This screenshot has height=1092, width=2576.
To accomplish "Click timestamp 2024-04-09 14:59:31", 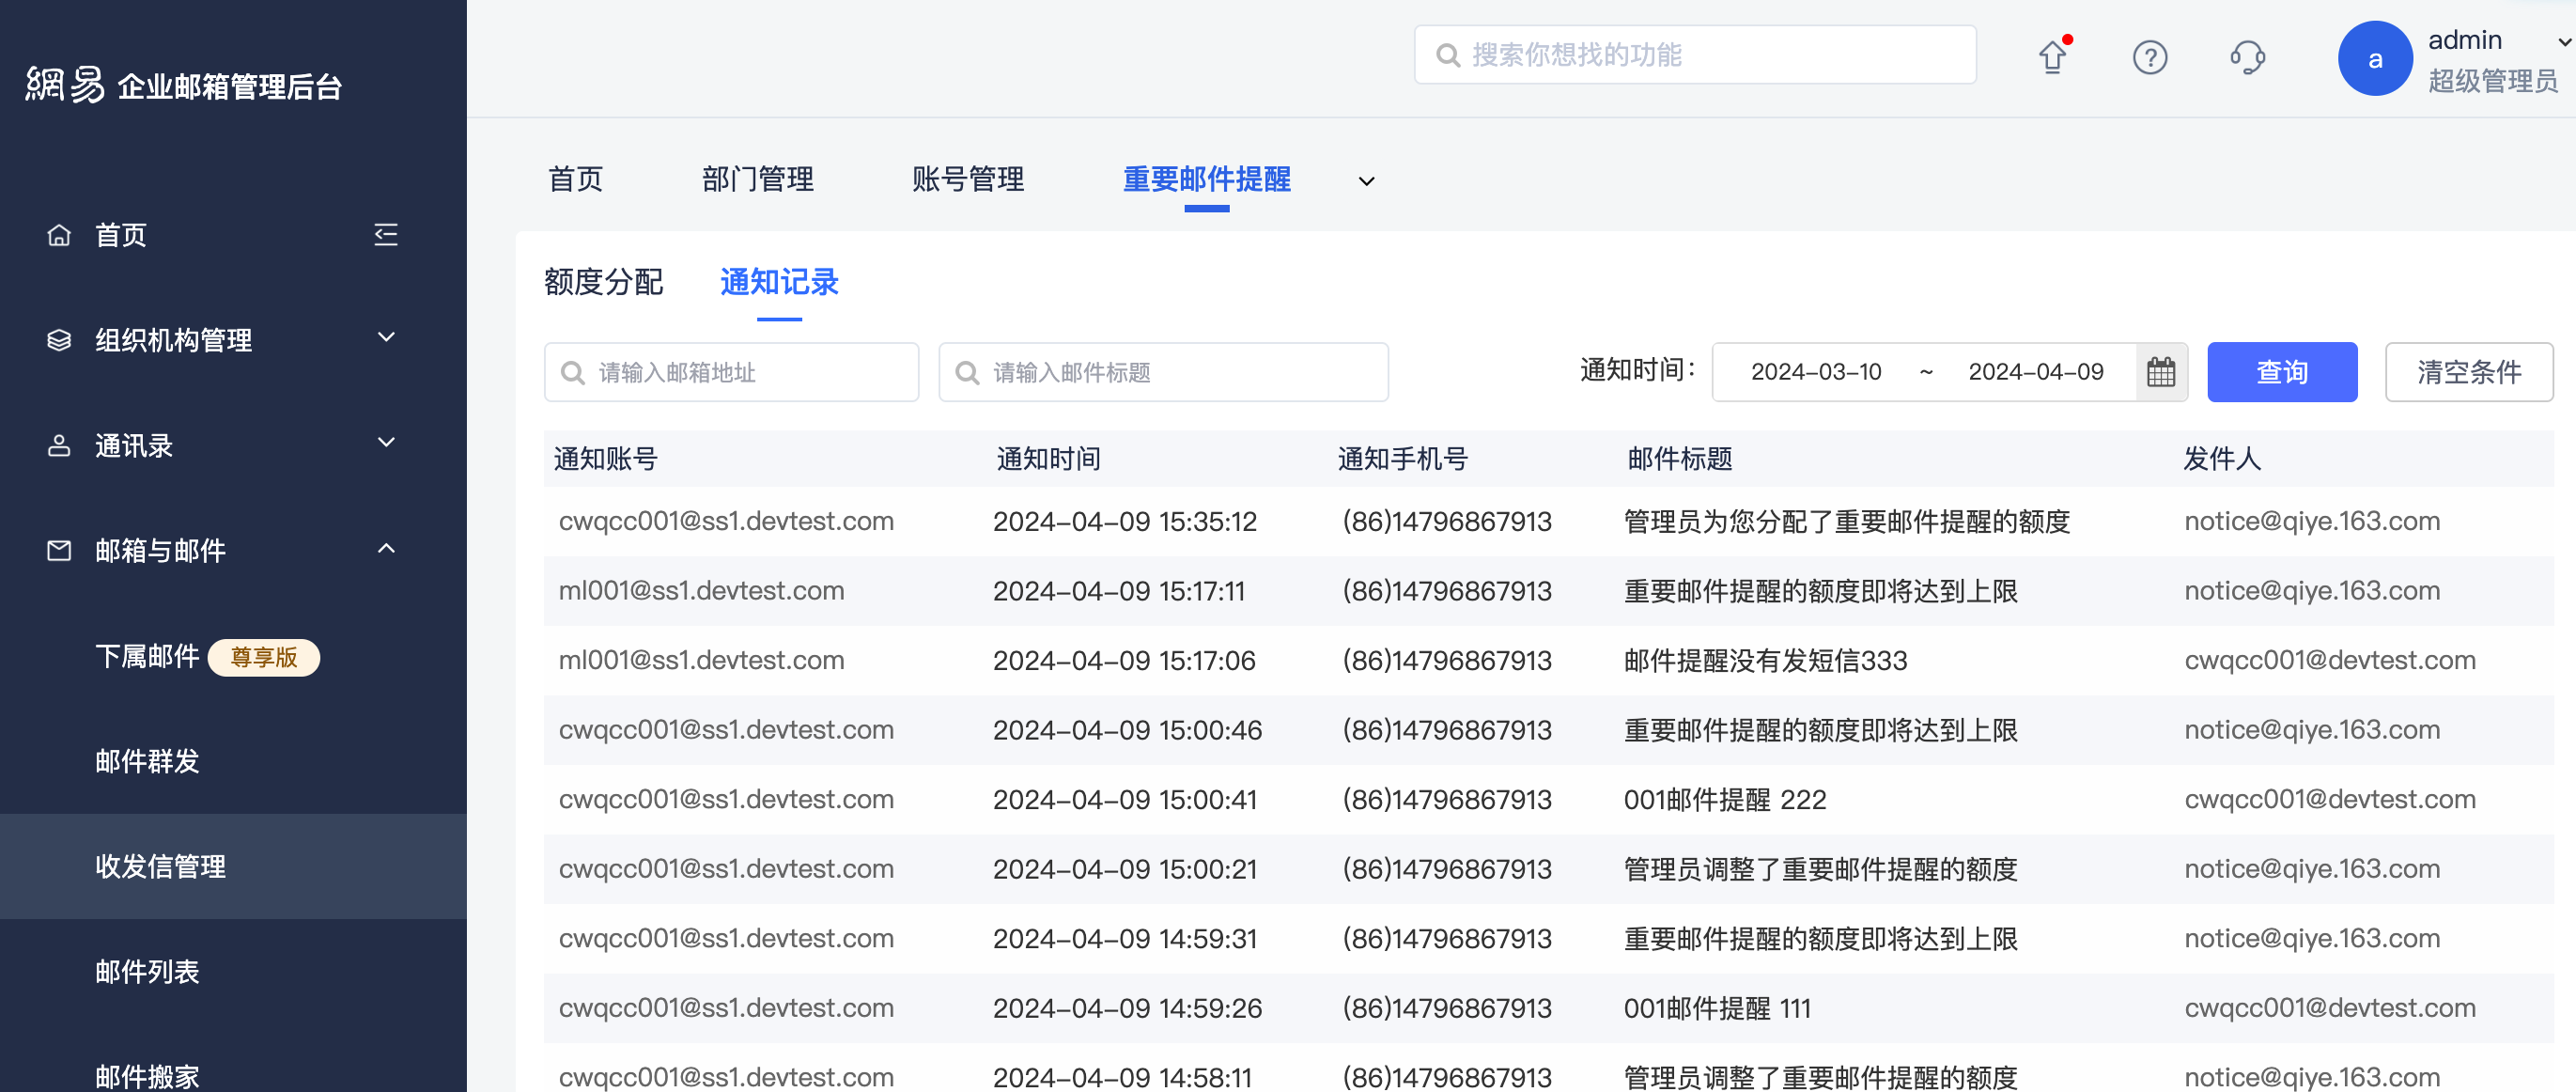I will point(1125,938).
